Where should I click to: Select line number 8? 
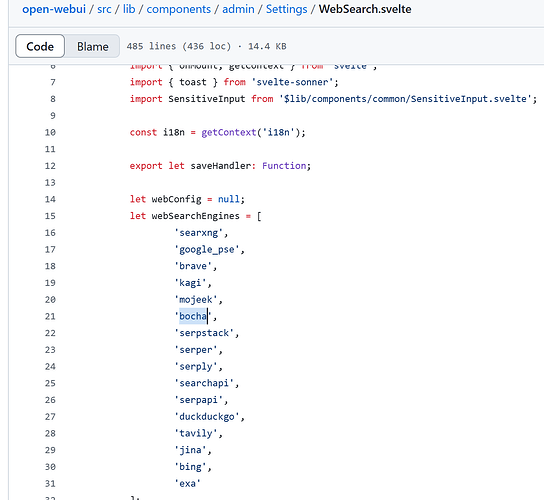click(x=53, y=99)
